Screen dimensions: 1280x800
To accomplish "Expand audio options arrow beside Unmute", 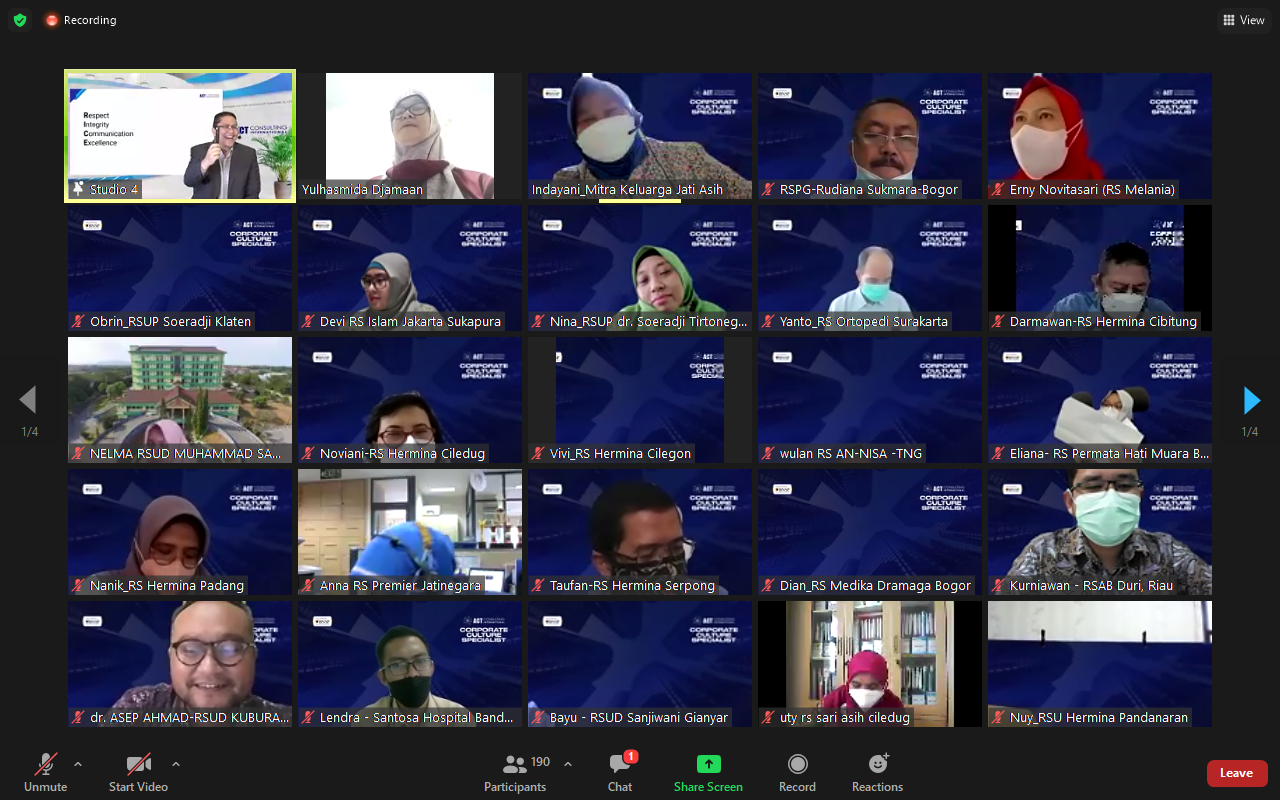I will click(x=78, y=764).
